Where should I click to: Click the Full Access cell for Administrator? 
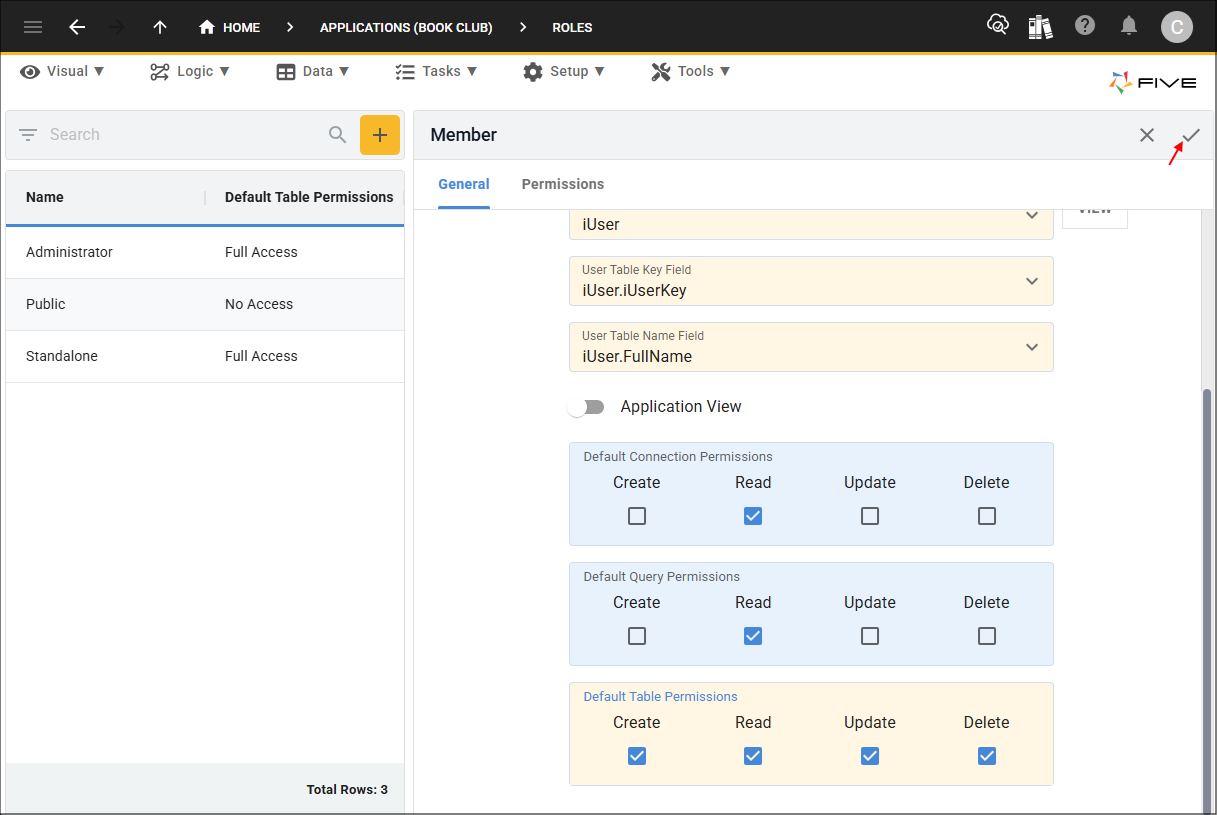pos(261,252)
